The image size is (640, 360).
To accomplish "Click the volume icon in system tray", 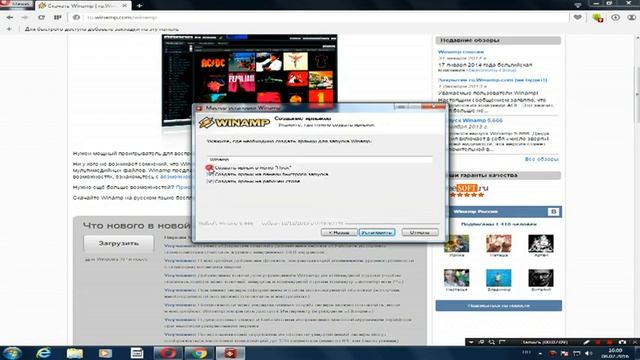I will click(x=589, y=353).
